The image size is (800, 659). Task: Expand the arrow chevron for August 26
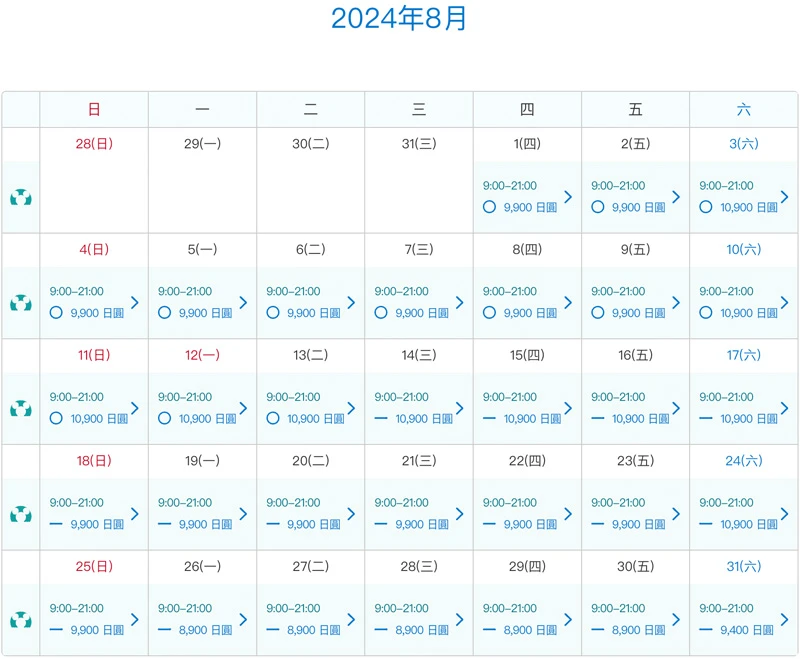[x=243, y=620]
